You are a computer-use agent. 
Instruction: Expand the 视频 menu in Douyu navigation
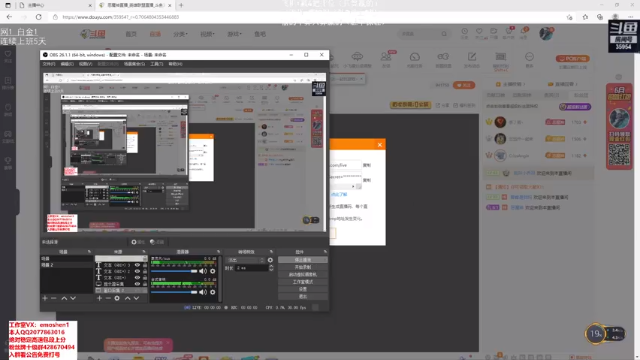(x=207, y=34)
